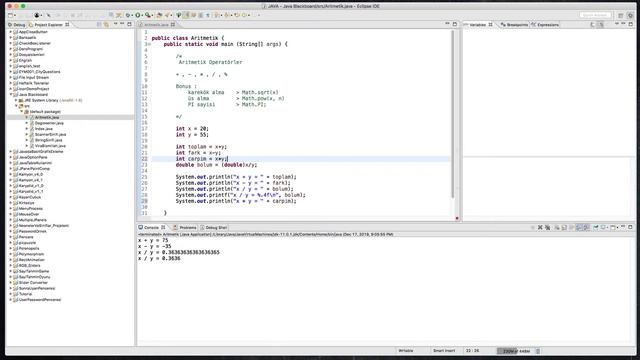Minimize the Console panel
Viewport: 640px width, 360px height.
click(x=623, y=227)
